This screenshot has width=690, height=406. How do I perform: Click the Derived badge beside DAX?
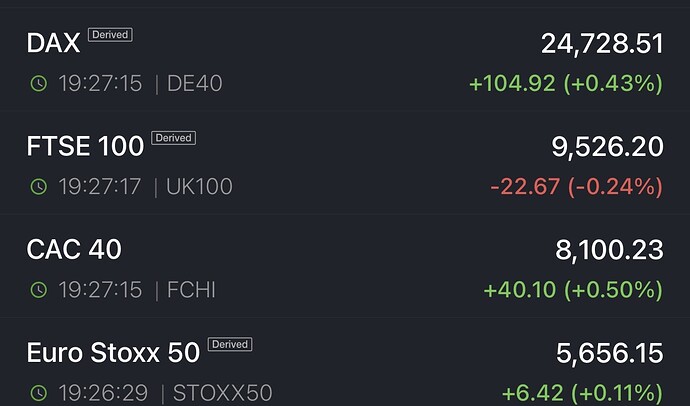pos(110,35)
